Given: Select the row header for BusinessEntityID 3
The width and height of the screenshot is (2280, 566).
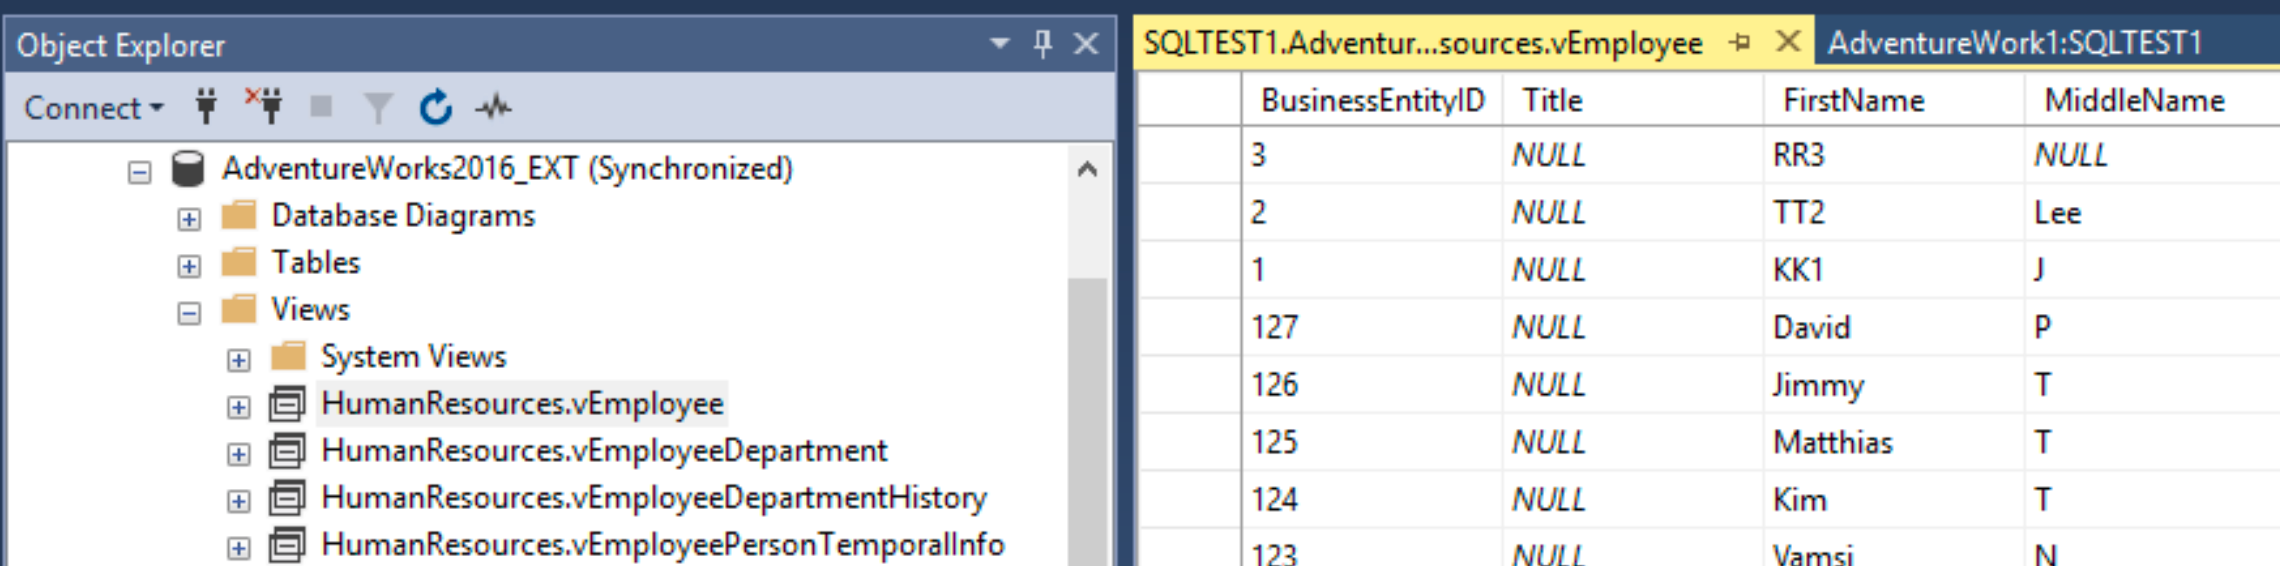Looking at the screenshot, I should coord(1190,155).
